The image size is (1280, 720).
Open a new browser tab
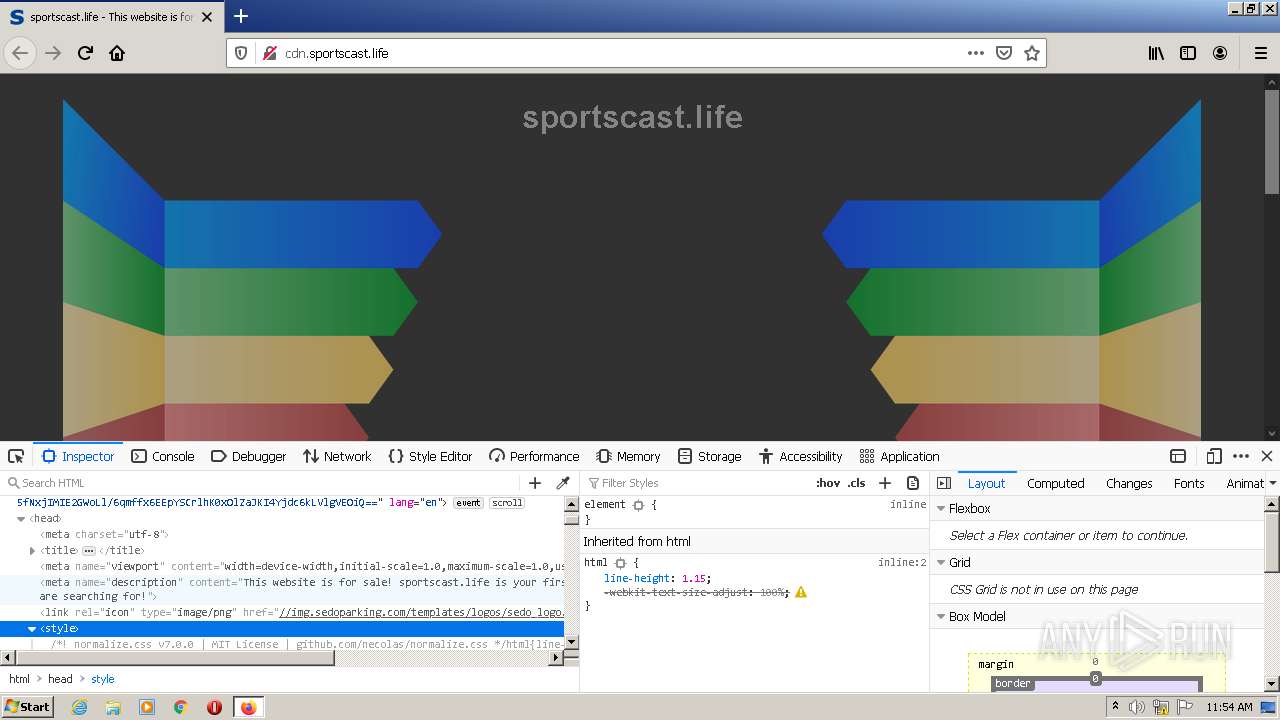[241, 16]
